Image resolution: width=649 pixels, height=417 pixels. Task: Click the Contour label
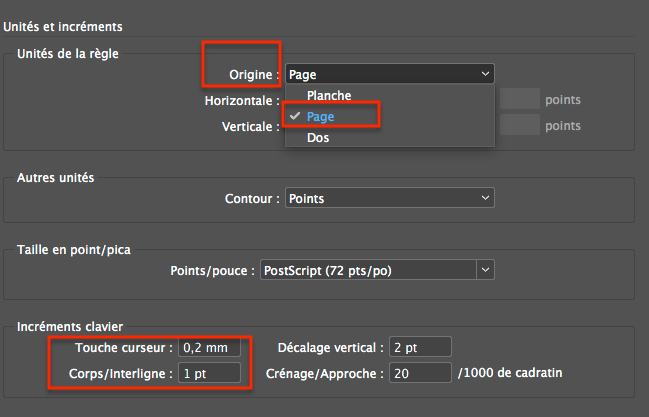(x=252, y=199)
